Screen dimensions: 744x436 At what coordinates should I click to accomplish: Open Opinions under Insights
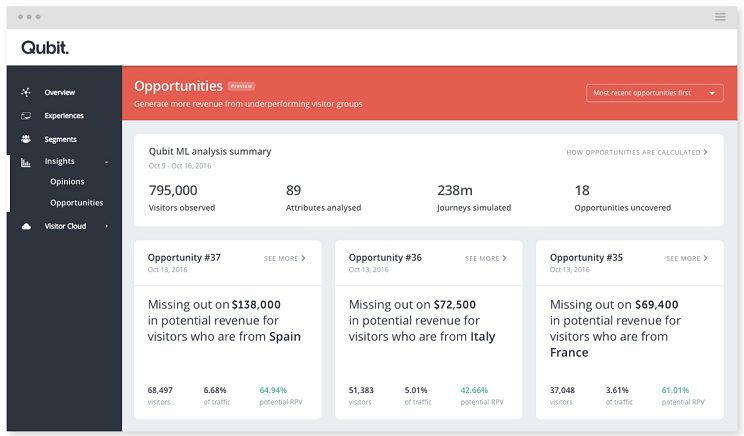click(x=67, y=181)
